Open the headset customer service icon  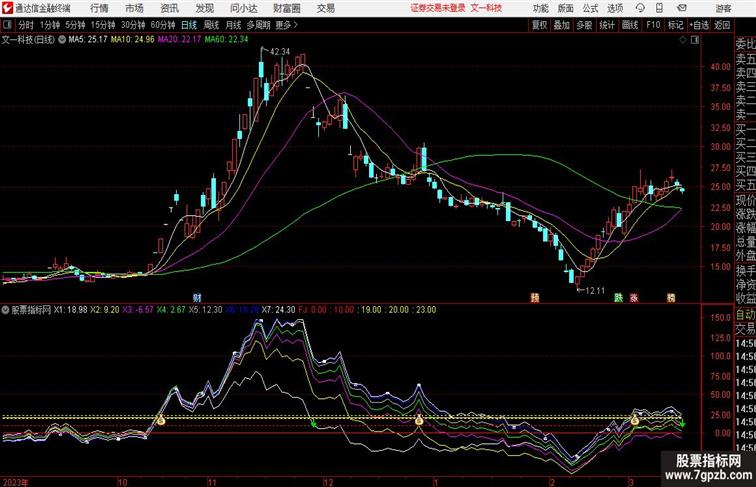[640, 8]
